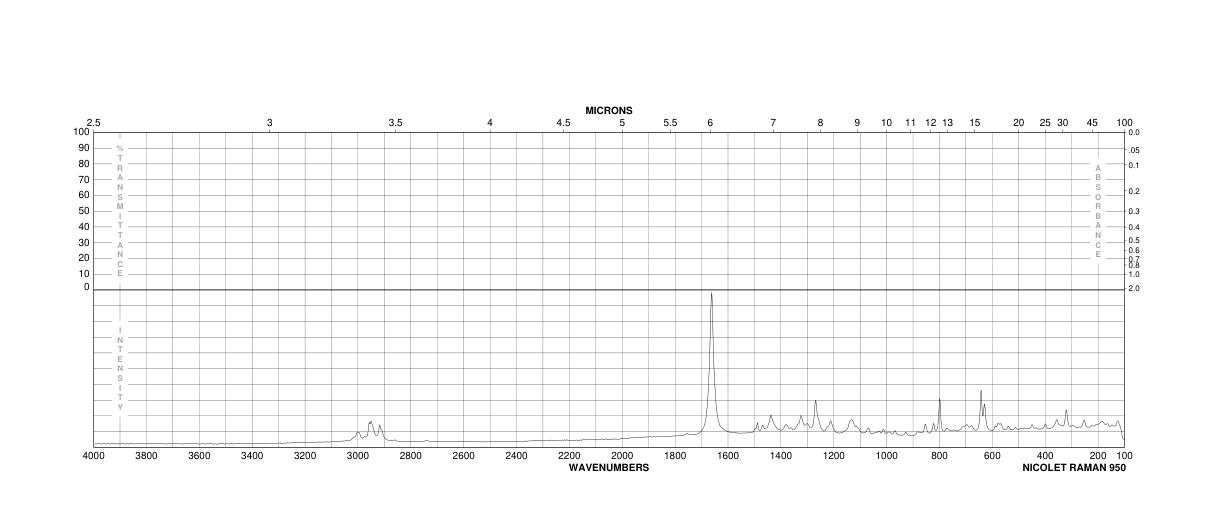Click the 45 microns tick label
The height and width of the screenshot is (528, 1224).
tap(1092, 123)
